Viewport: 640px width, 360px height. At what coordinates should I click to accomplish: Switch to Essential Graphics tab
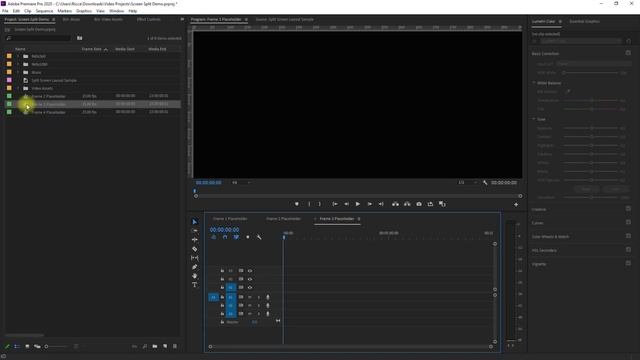[x=584, y=21]
